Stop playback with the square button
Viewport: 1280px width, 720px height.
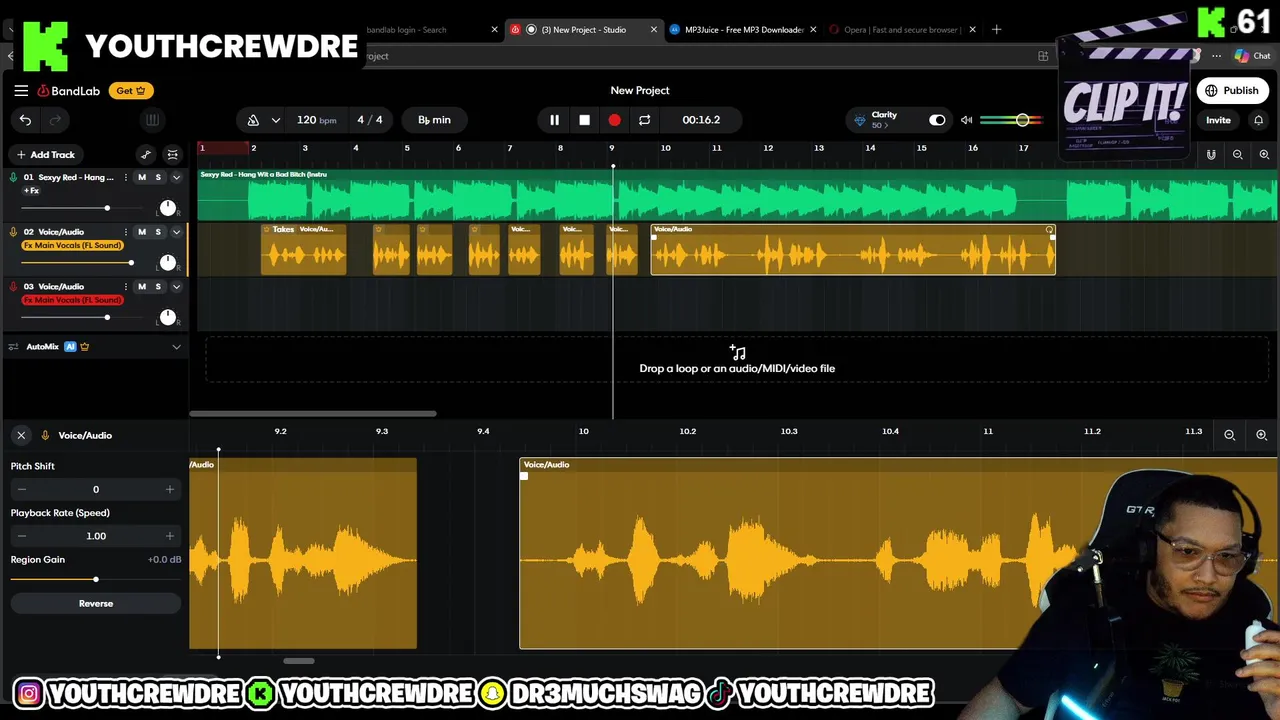tap(584, 120)
